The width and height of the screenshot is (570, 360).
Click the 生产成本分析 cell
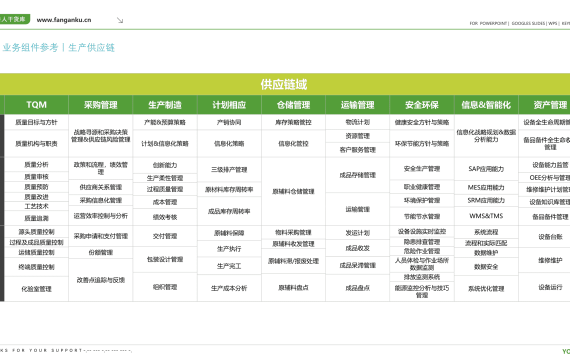click(229, 288)
